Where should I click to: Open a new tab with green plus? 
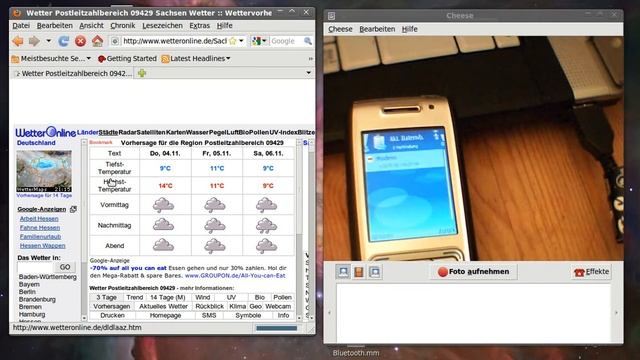click(x=142, y=73)
